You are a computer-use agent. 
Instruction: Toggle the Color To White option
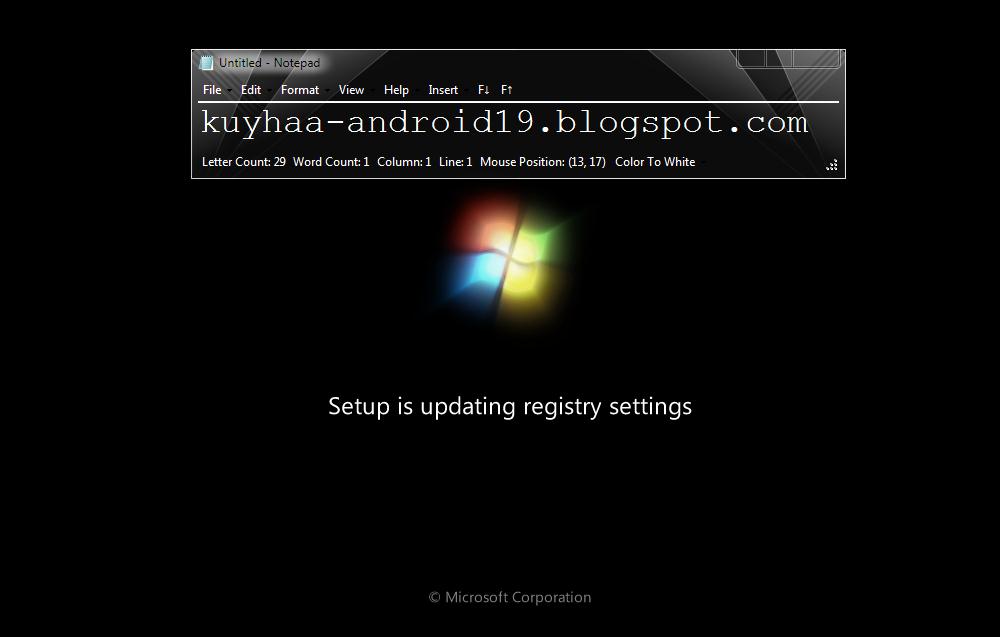pyautogui.click(x=655, y=162)
